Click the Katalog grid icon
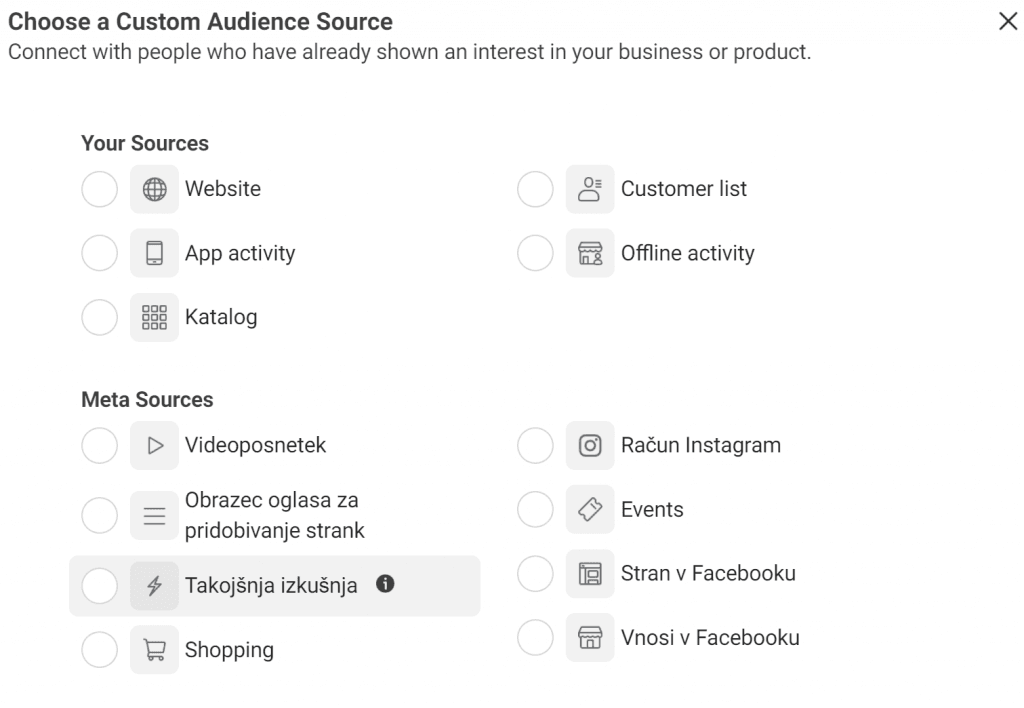This screenshot has height=708, width=1024. [x=154, y=317]
